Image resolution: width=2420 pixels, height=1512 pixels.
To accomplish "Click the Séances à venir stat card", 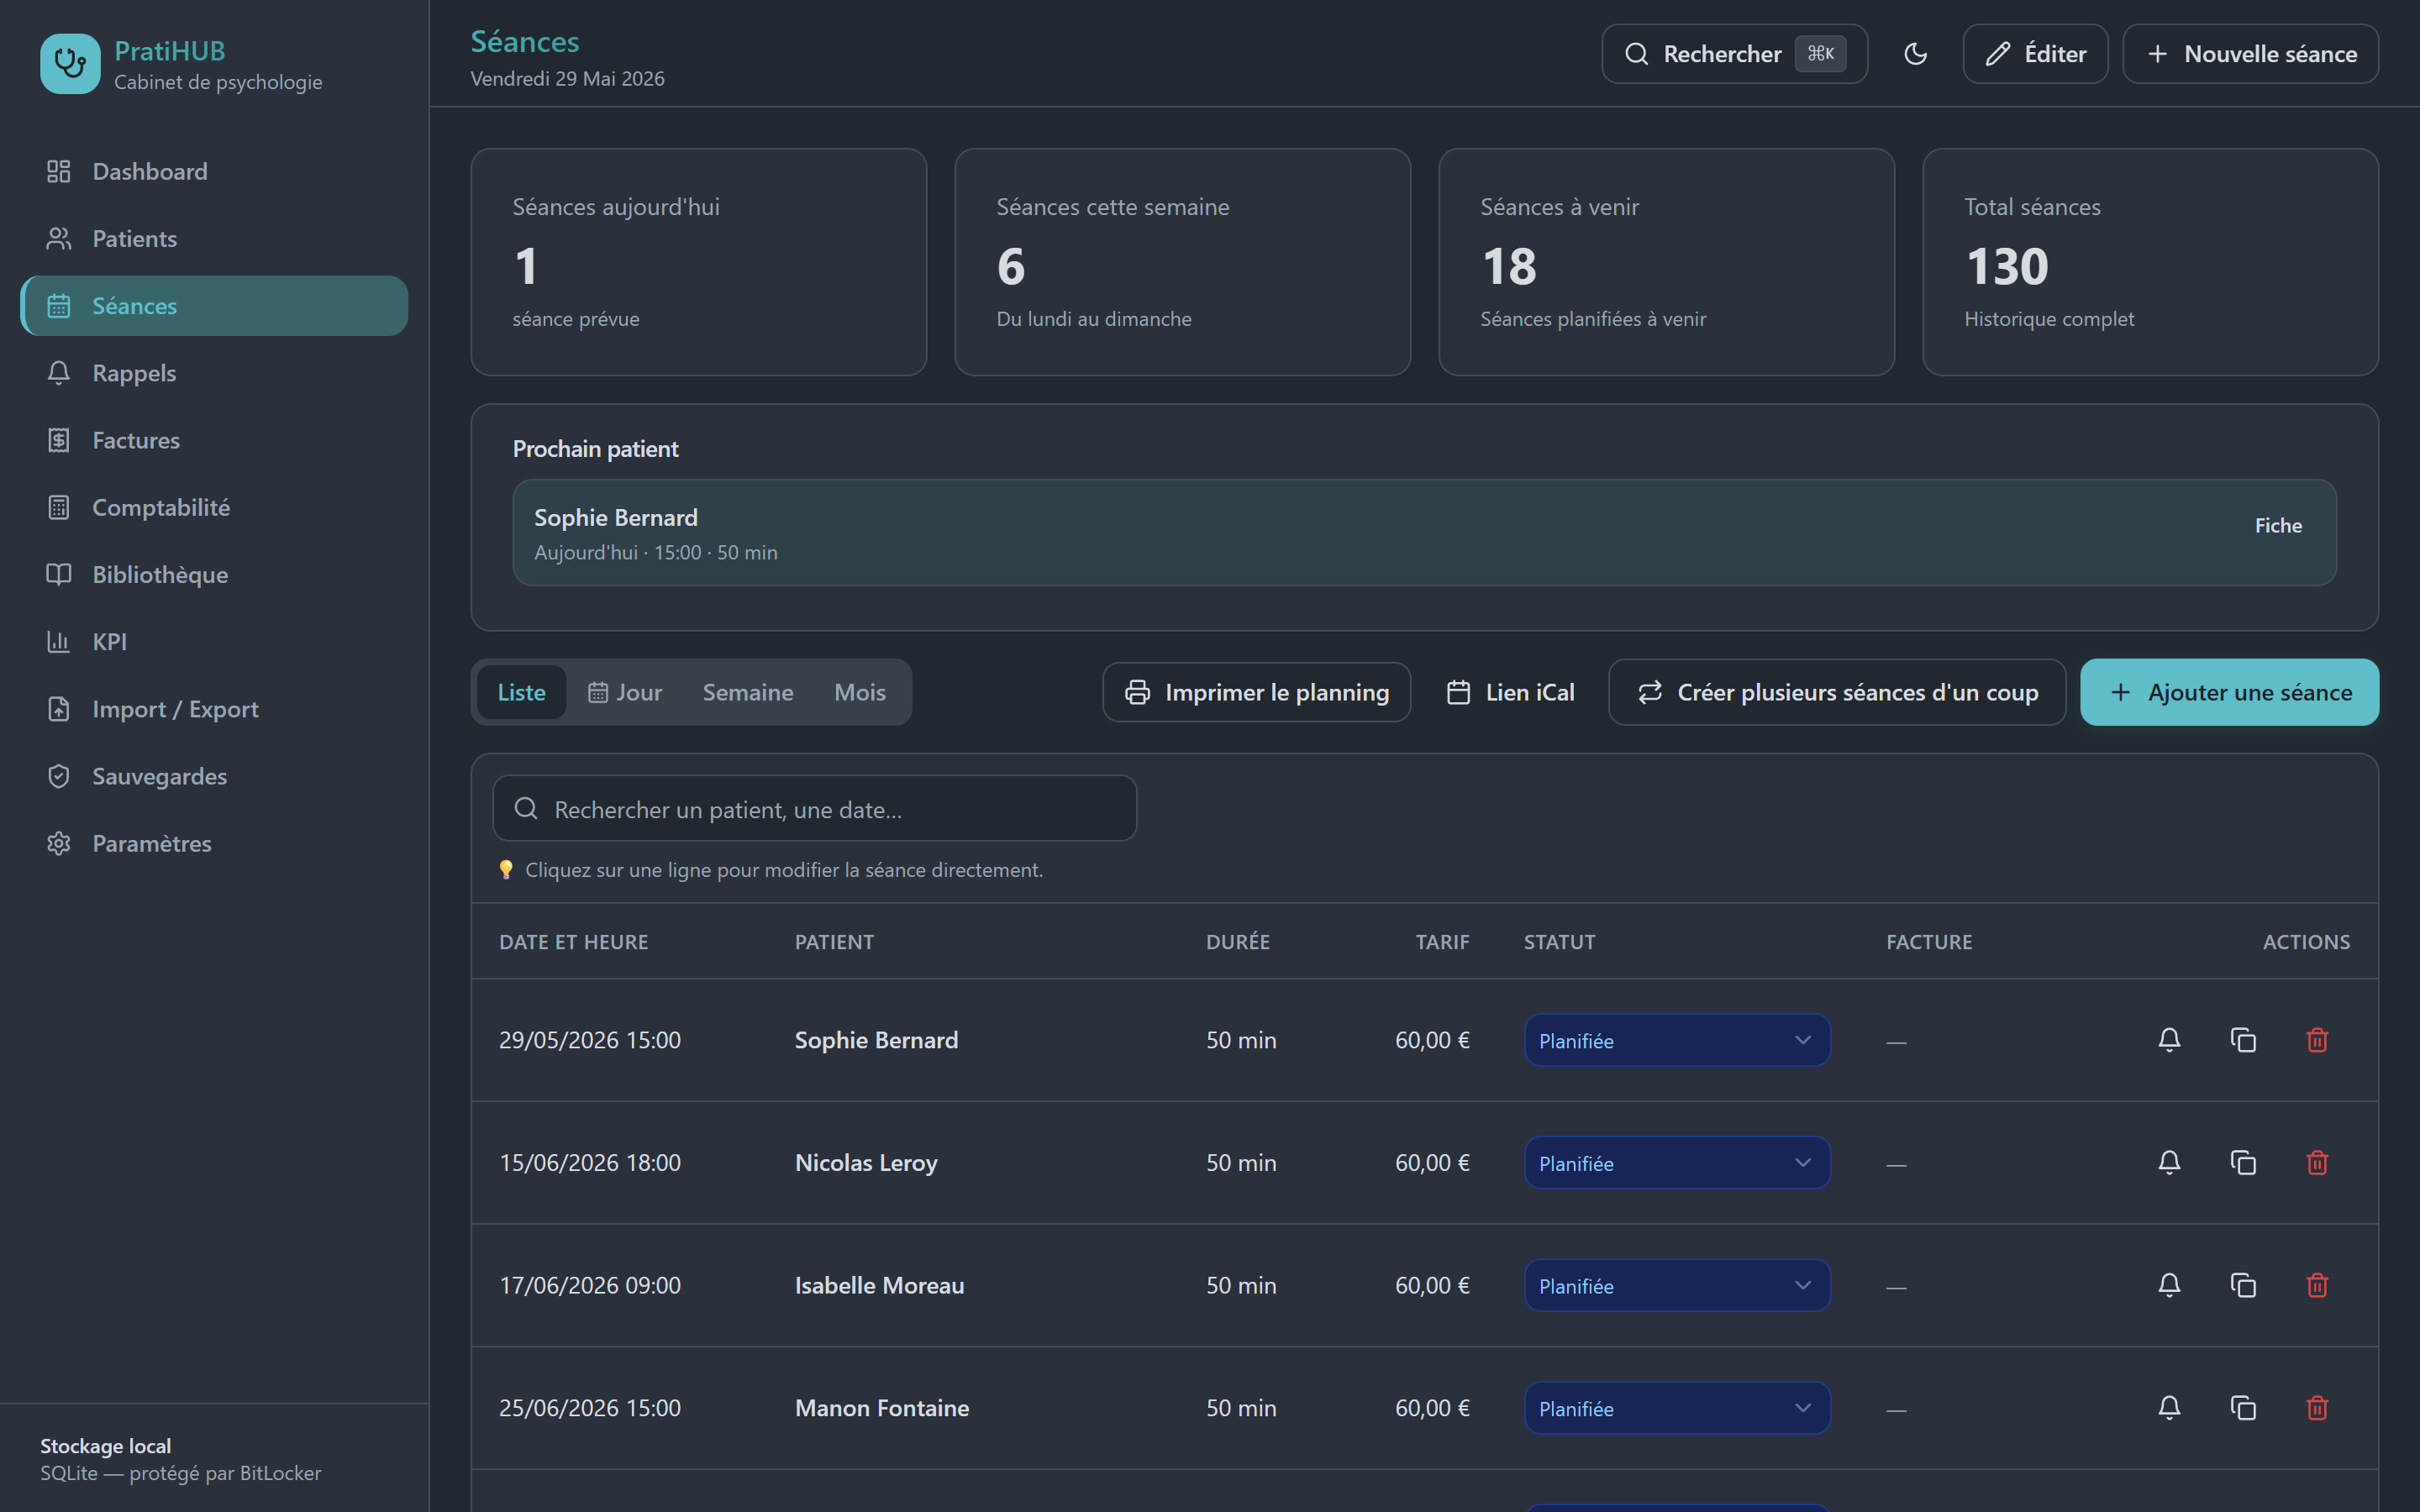I will (1667, 262).
